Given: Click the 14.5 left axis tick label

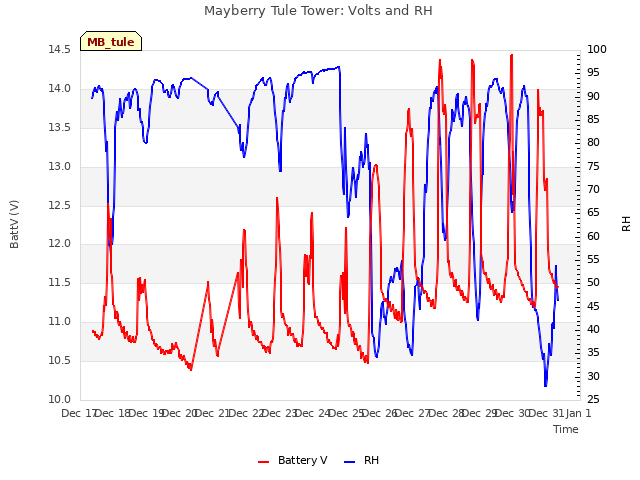Looking at the screenshot, I should click(60, 49).
